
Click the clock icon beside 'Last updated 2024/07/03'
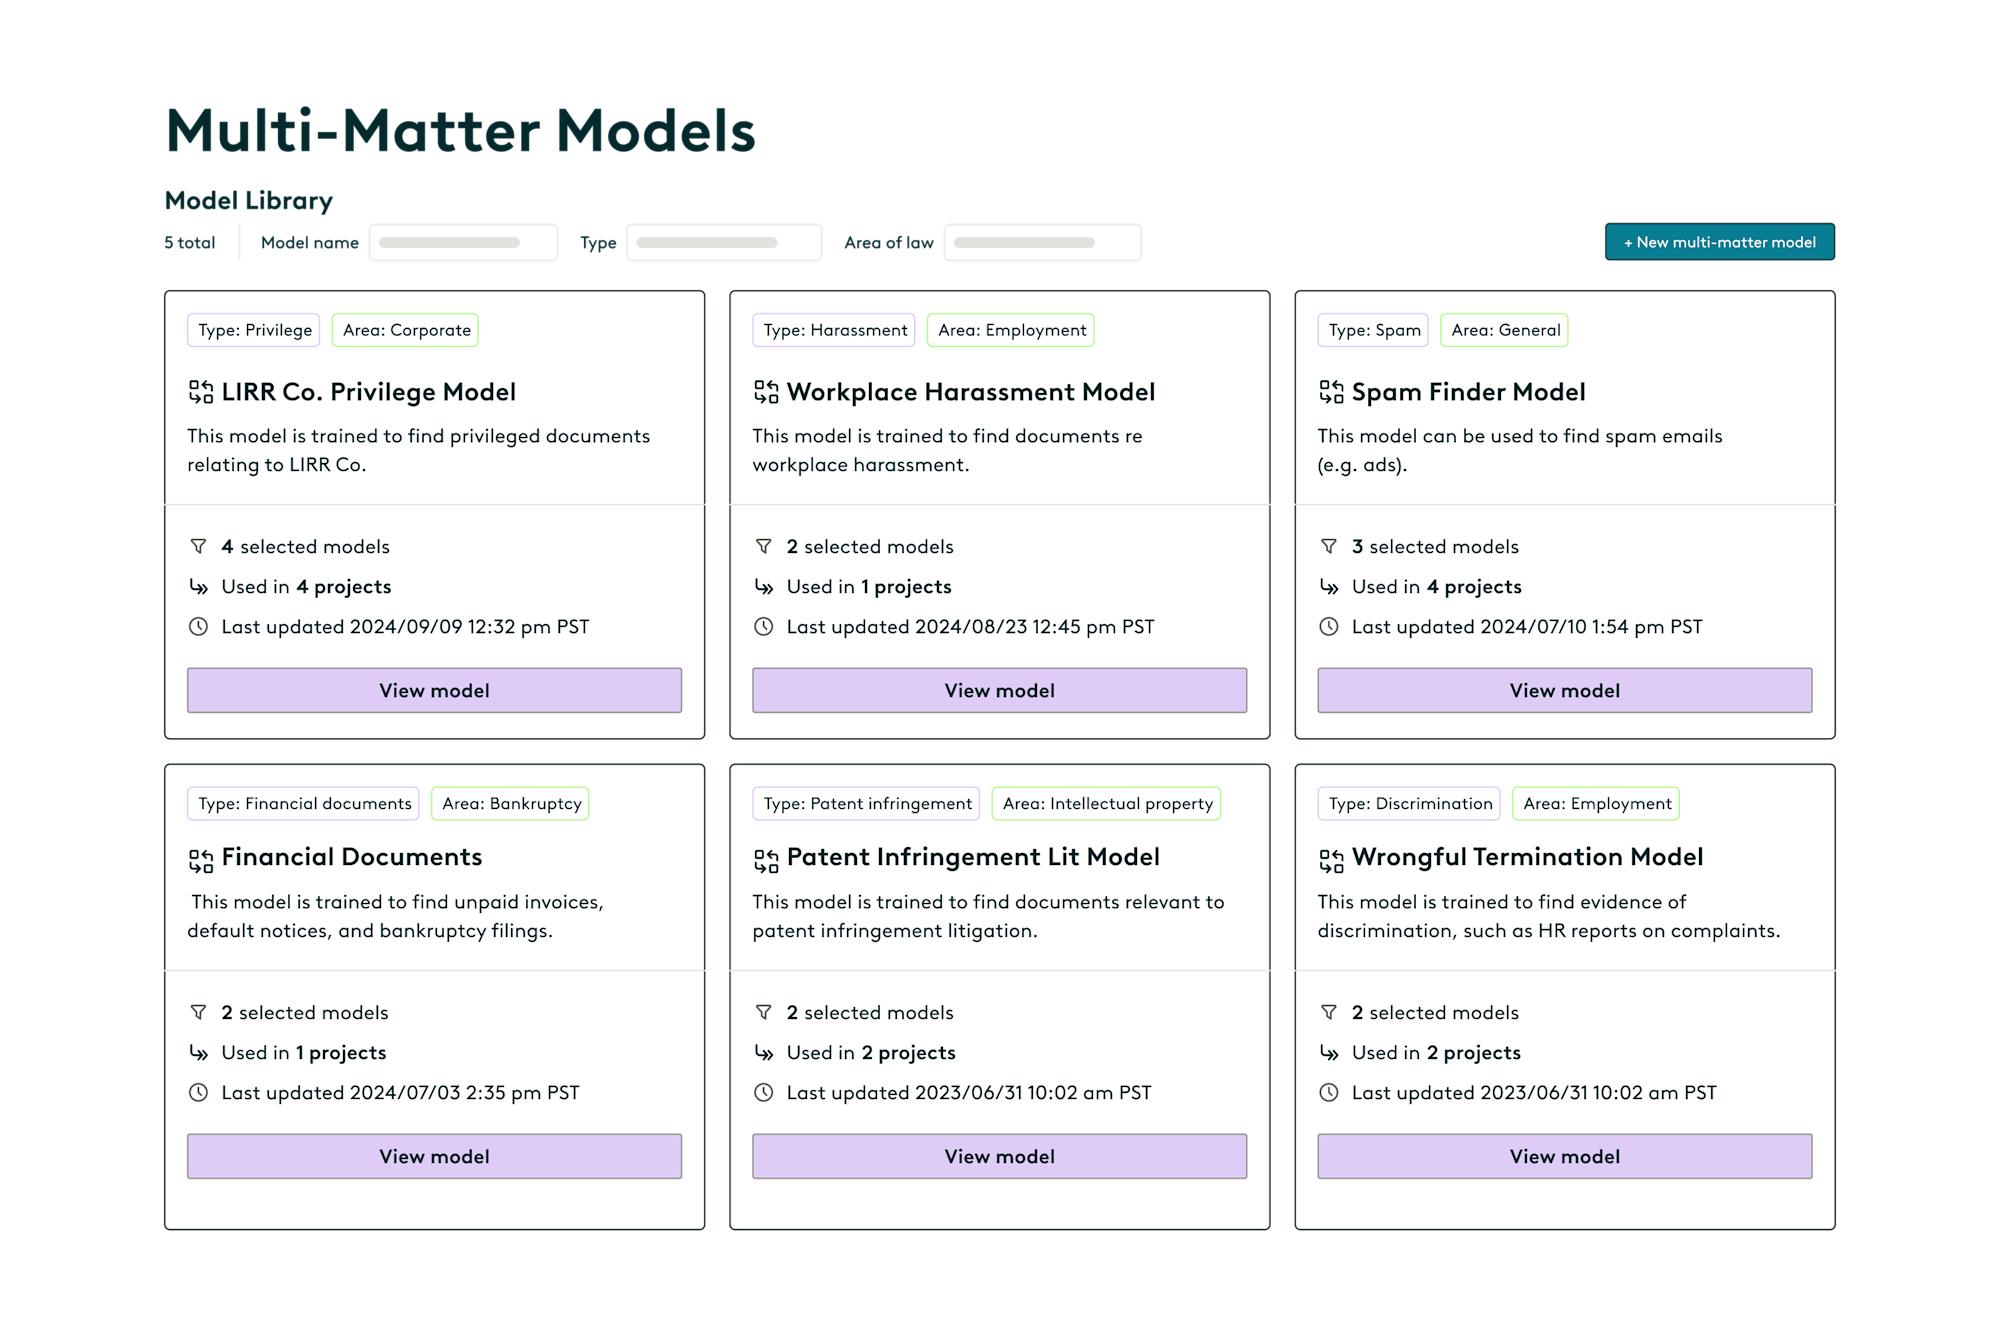(x=198, y=1093)
